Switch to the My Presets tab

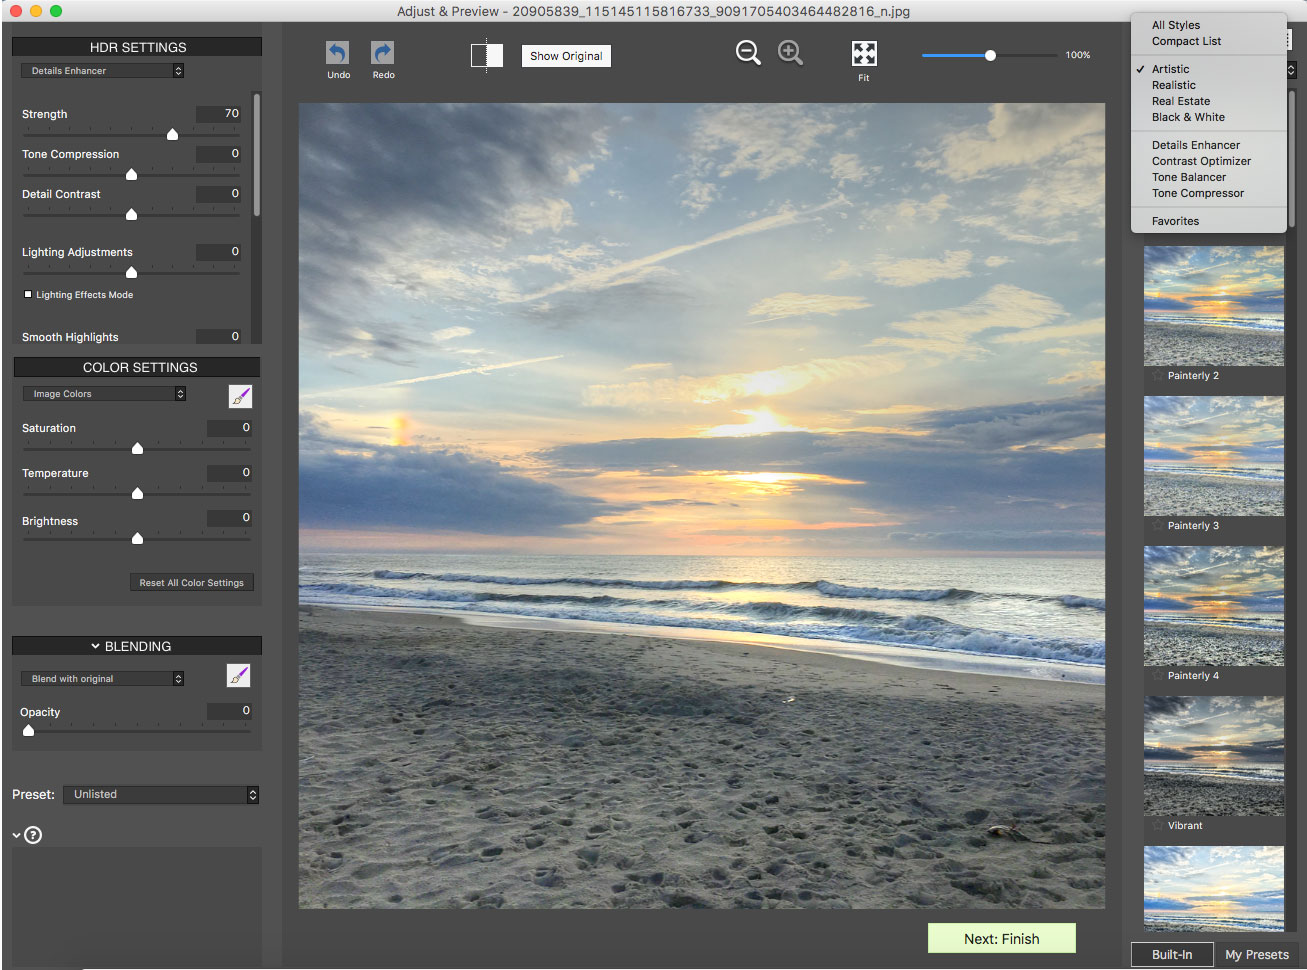click(1256, 955)
